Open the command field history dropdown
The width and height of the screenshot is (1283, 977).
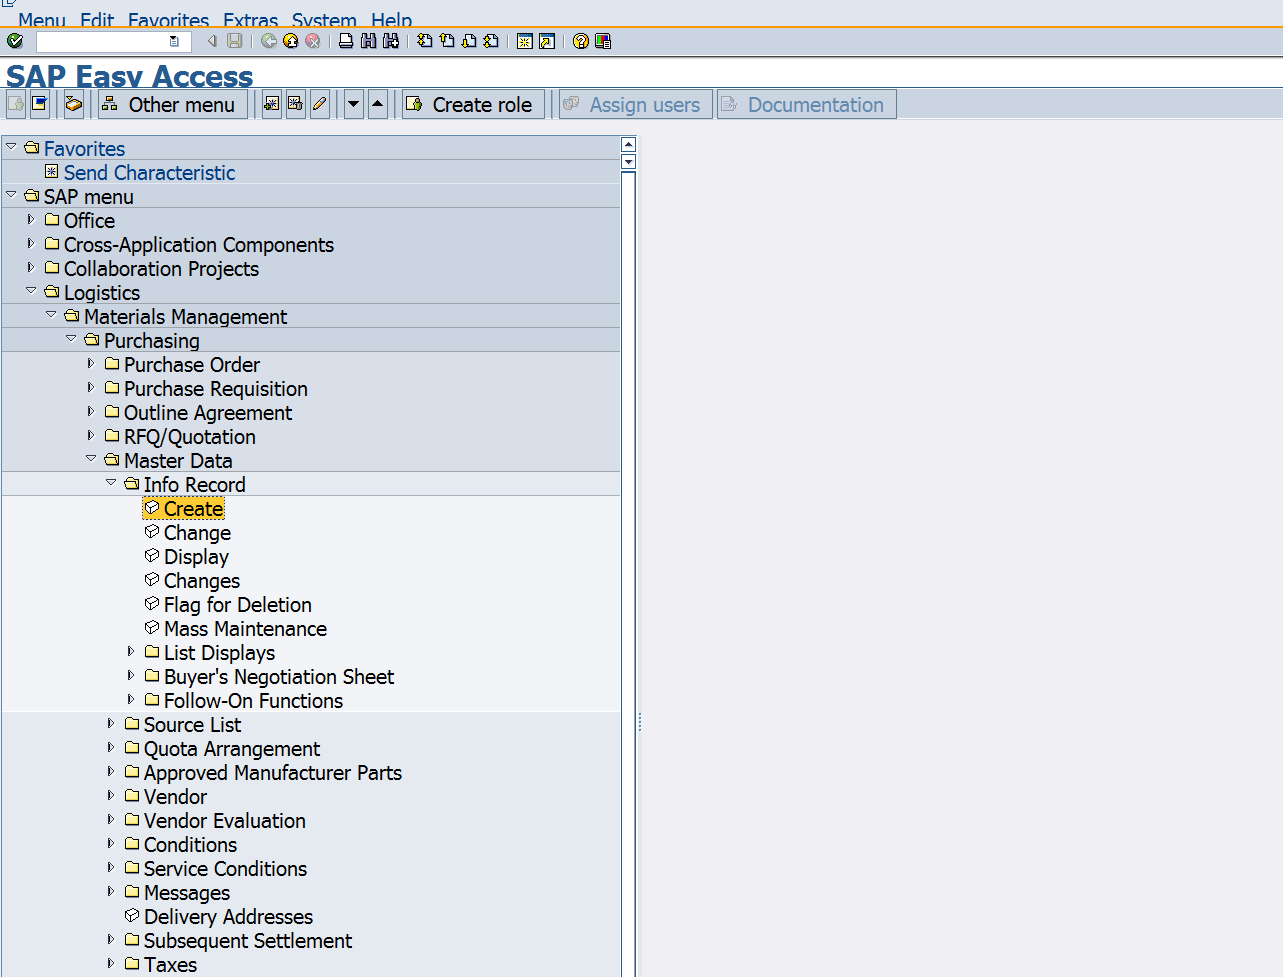tap(174, 41)
